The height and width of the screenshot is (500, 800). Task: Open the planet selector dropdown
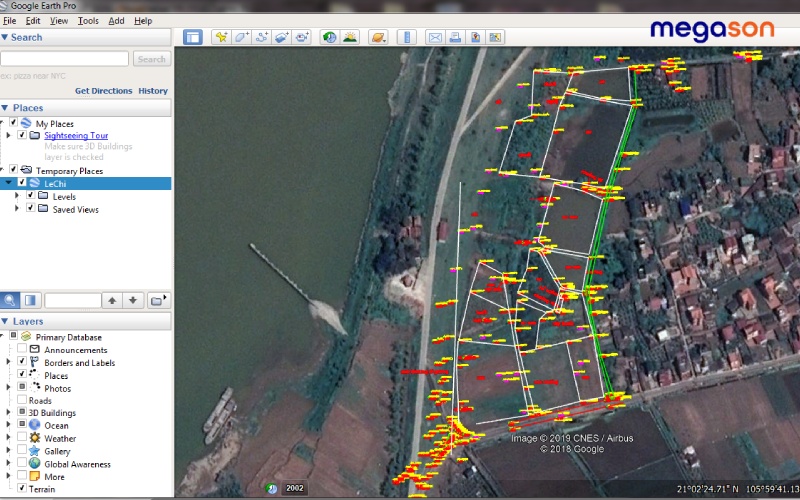(377, 37)
